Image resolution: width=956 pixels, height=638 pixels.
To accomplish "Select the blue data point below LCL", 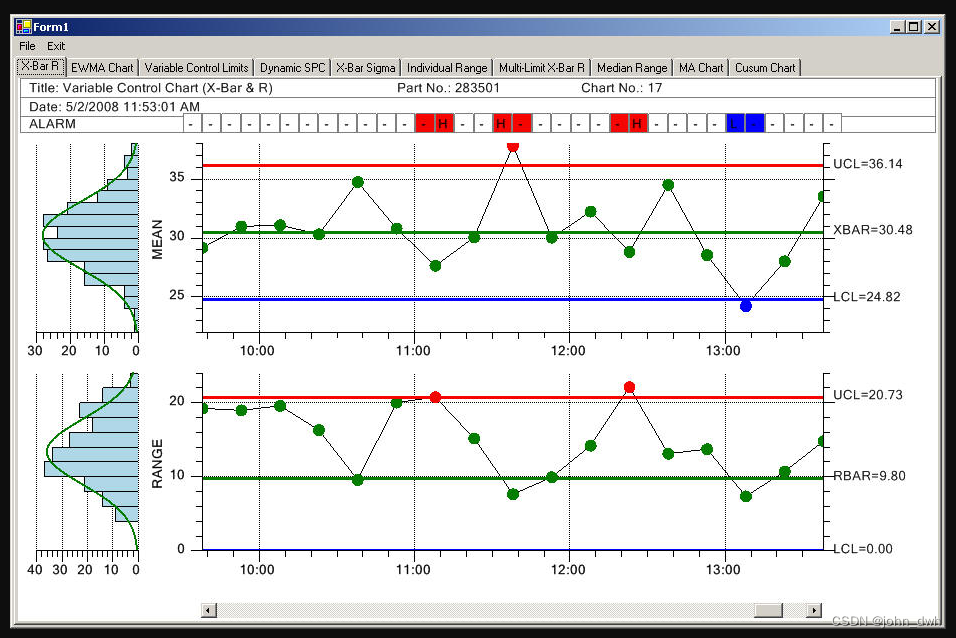I will click(x=744, y=305).
